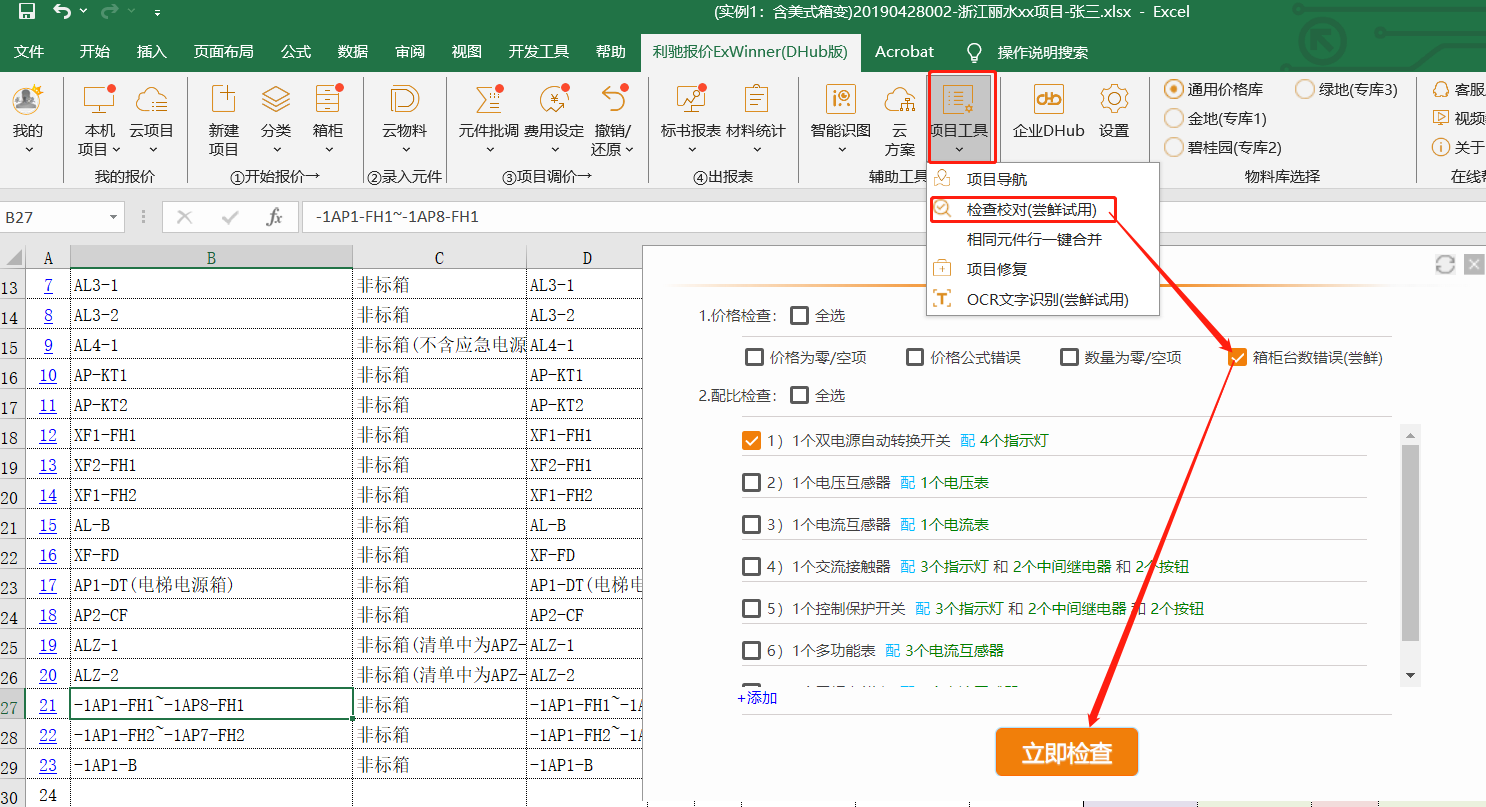Select the 通用价格库 radio button
Screen dimensions: 1486x807
(x=1174, y=89)
